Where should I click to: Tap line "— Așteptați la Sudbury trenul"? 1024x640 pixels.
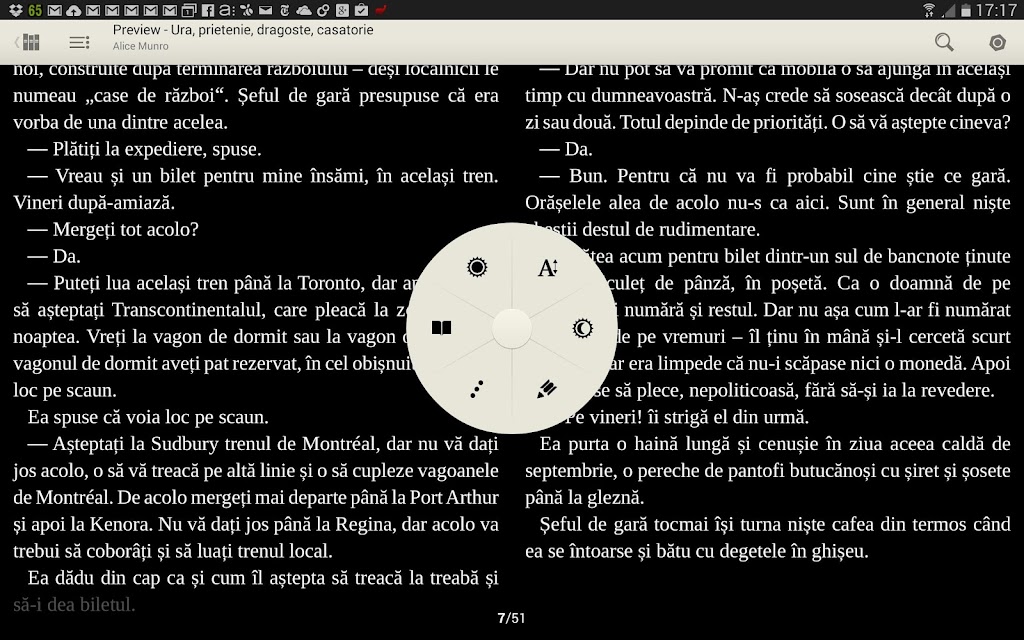click(x=263, y=443)
